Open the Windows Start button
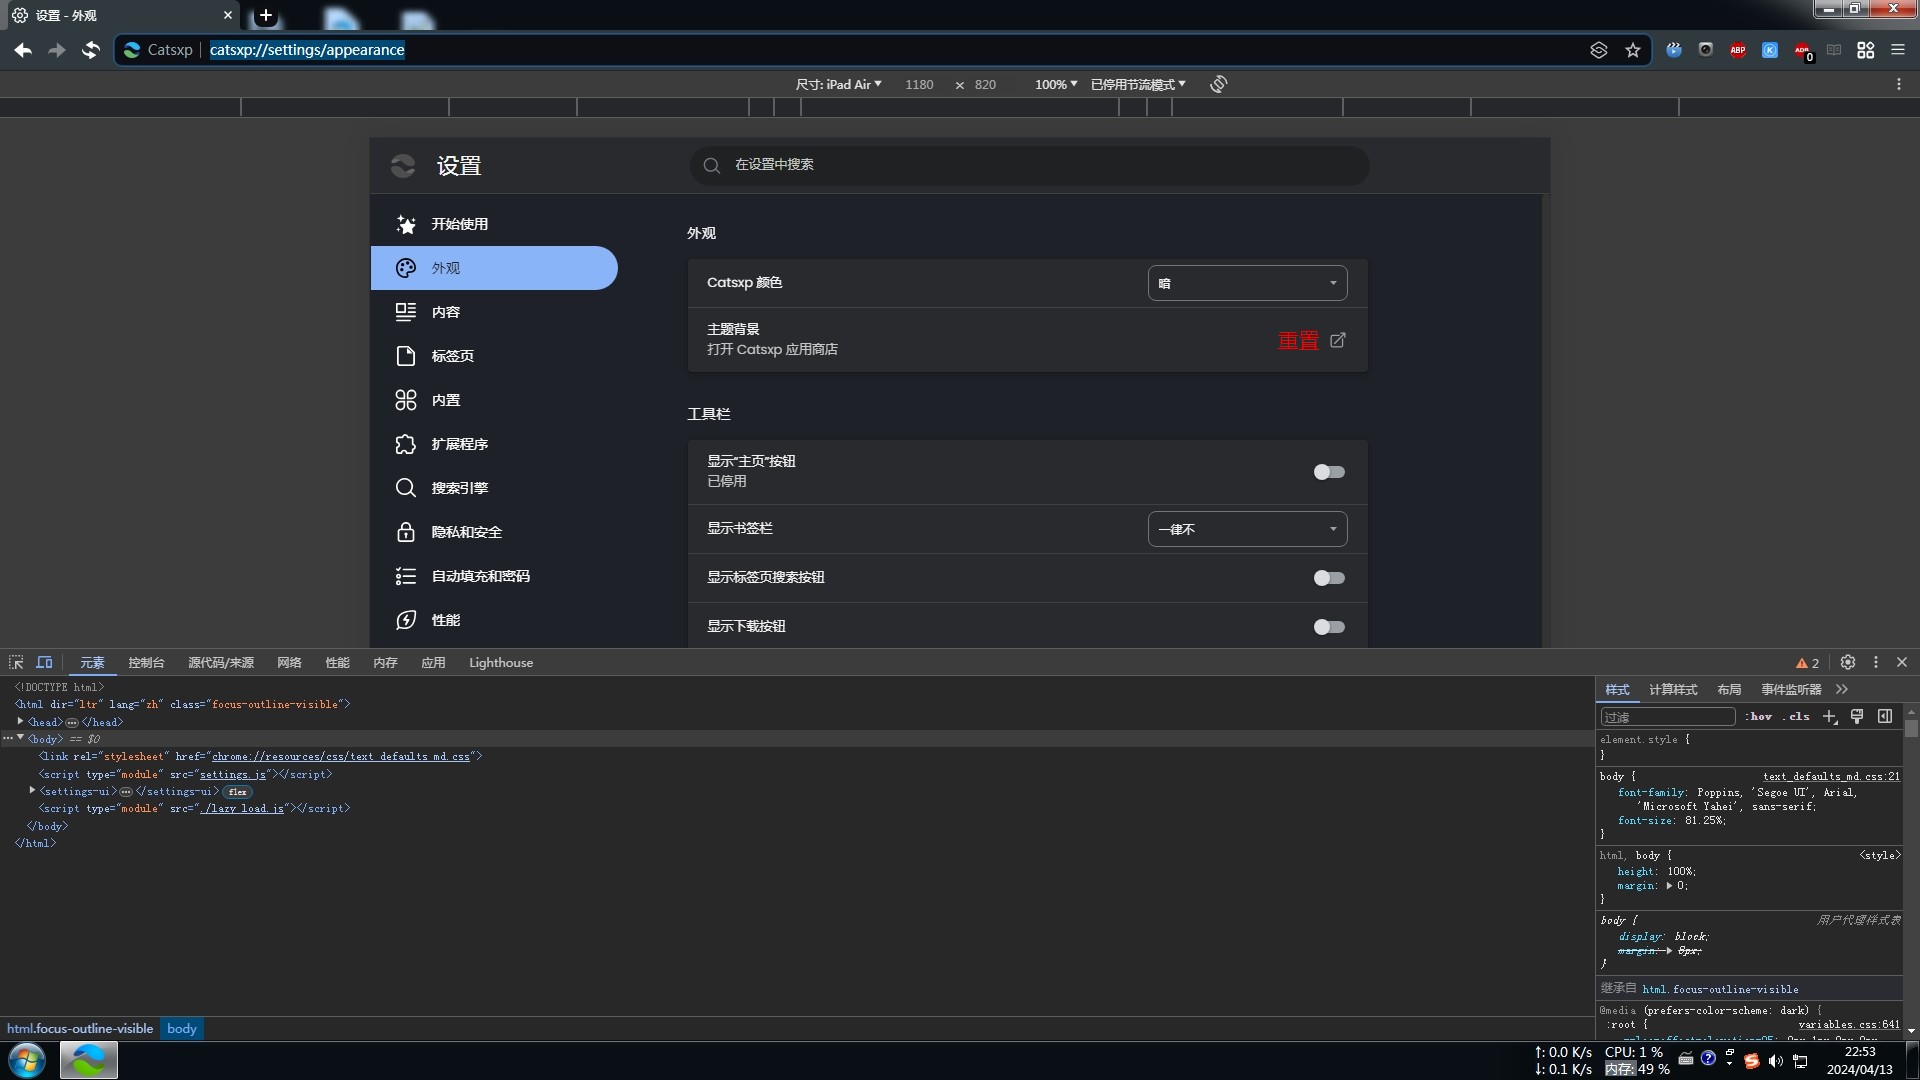1920x1080 pixels. [27, 1060]
